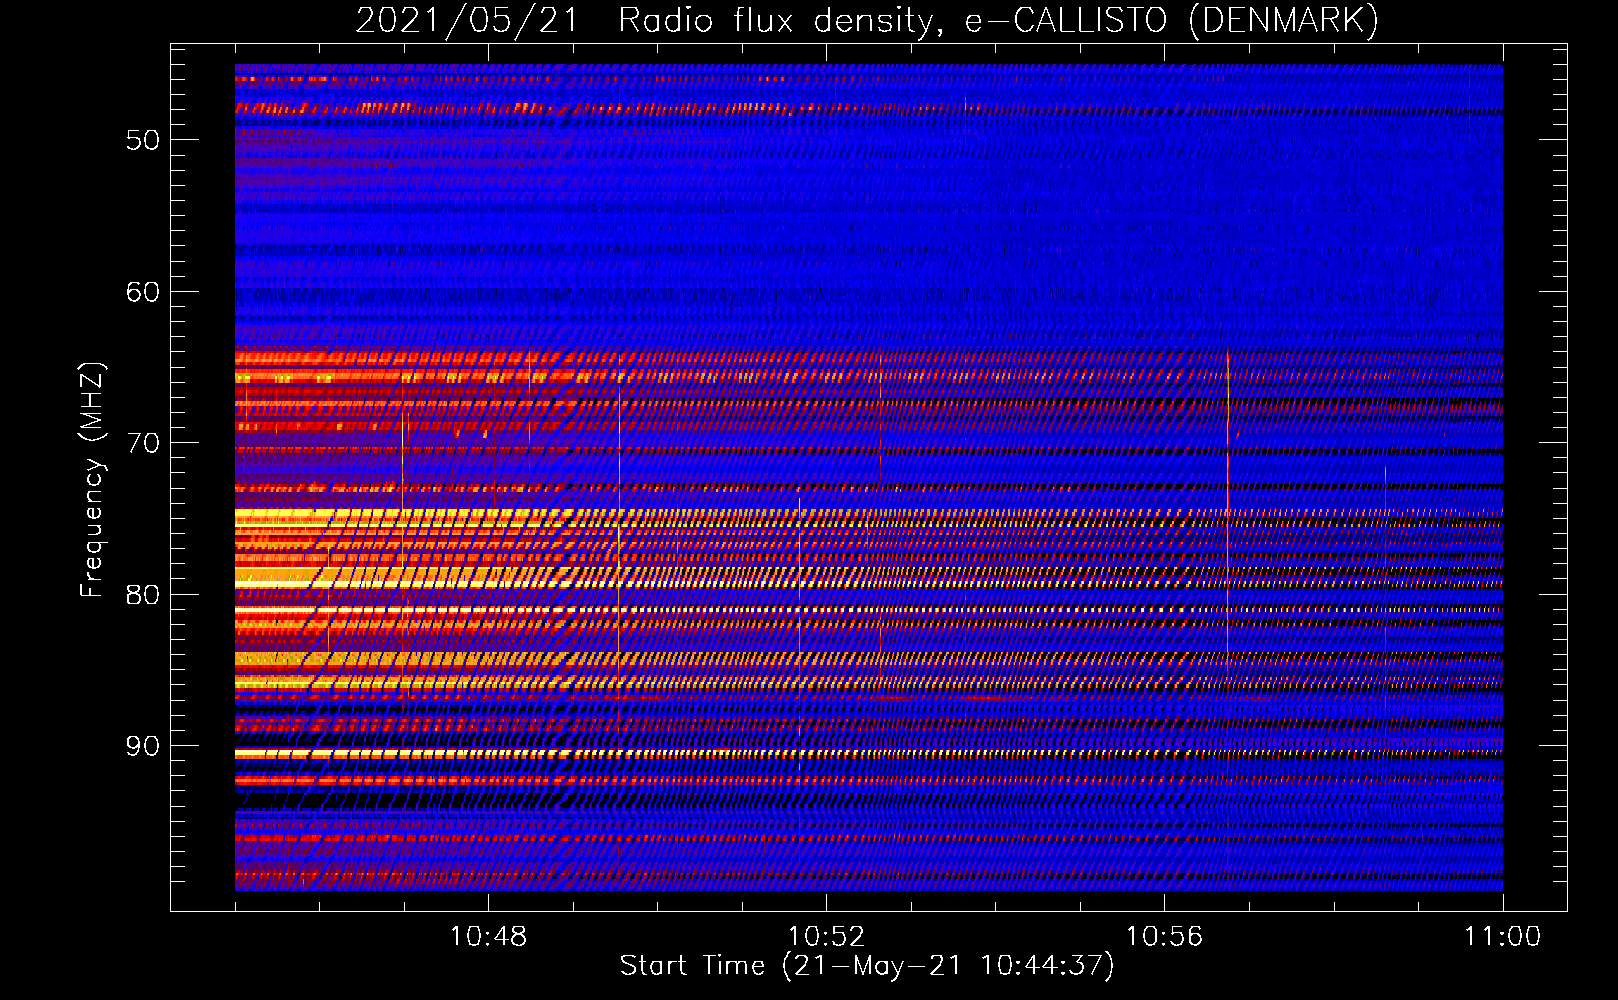Click the 10:48 time tick label

pyautogui.click(x=488, y=937)
